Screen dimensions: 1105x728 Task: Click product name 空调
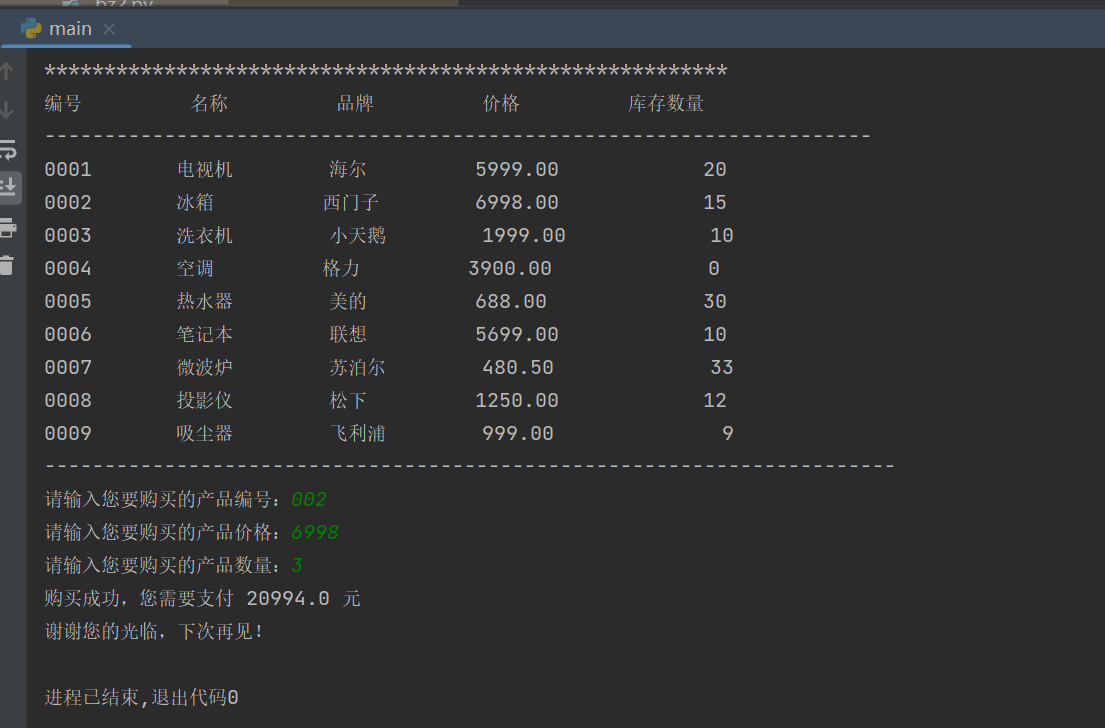(x=195, y=269)
